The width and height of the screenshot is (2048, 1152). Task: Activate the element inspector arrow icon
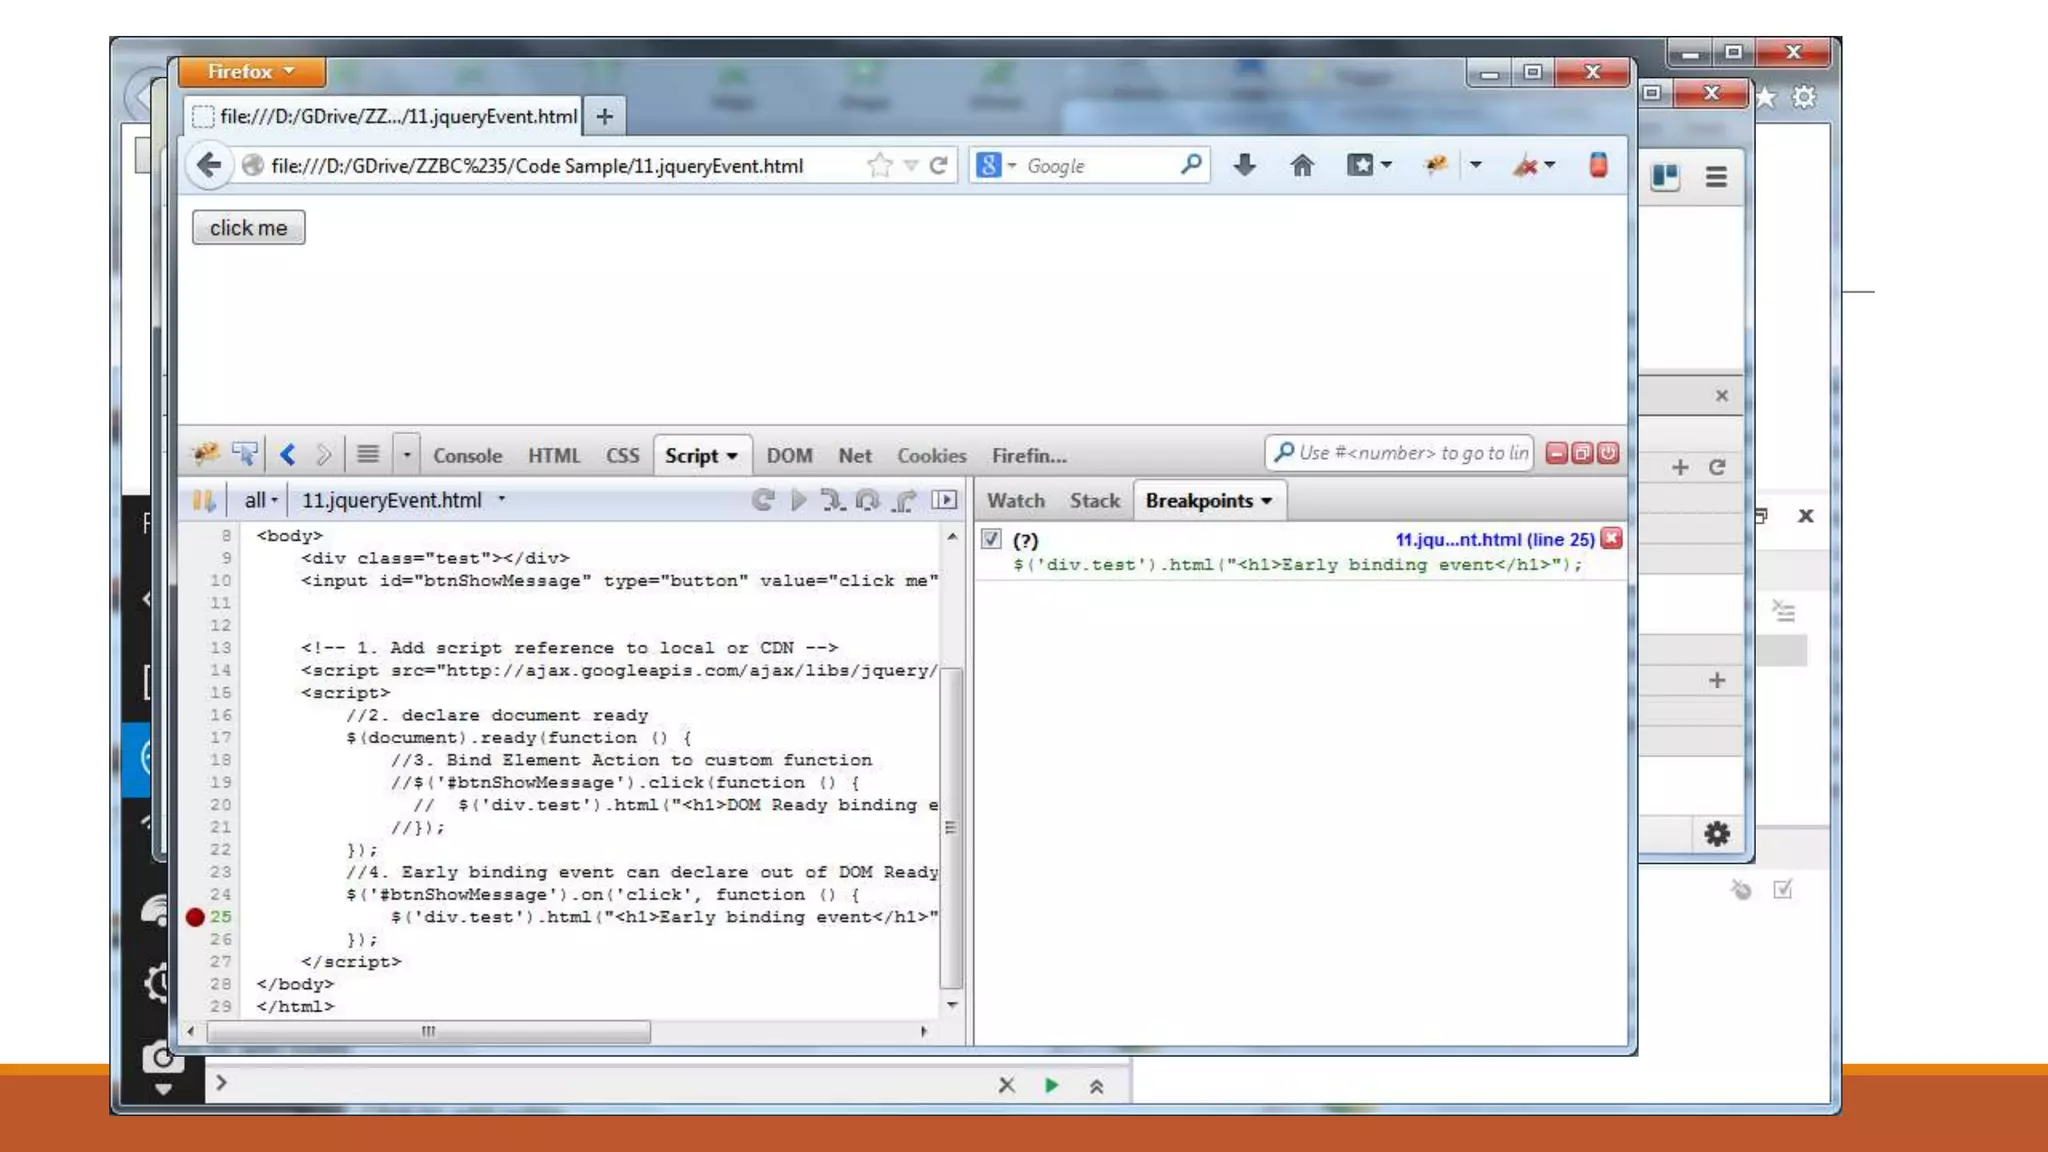pos(244,454)
